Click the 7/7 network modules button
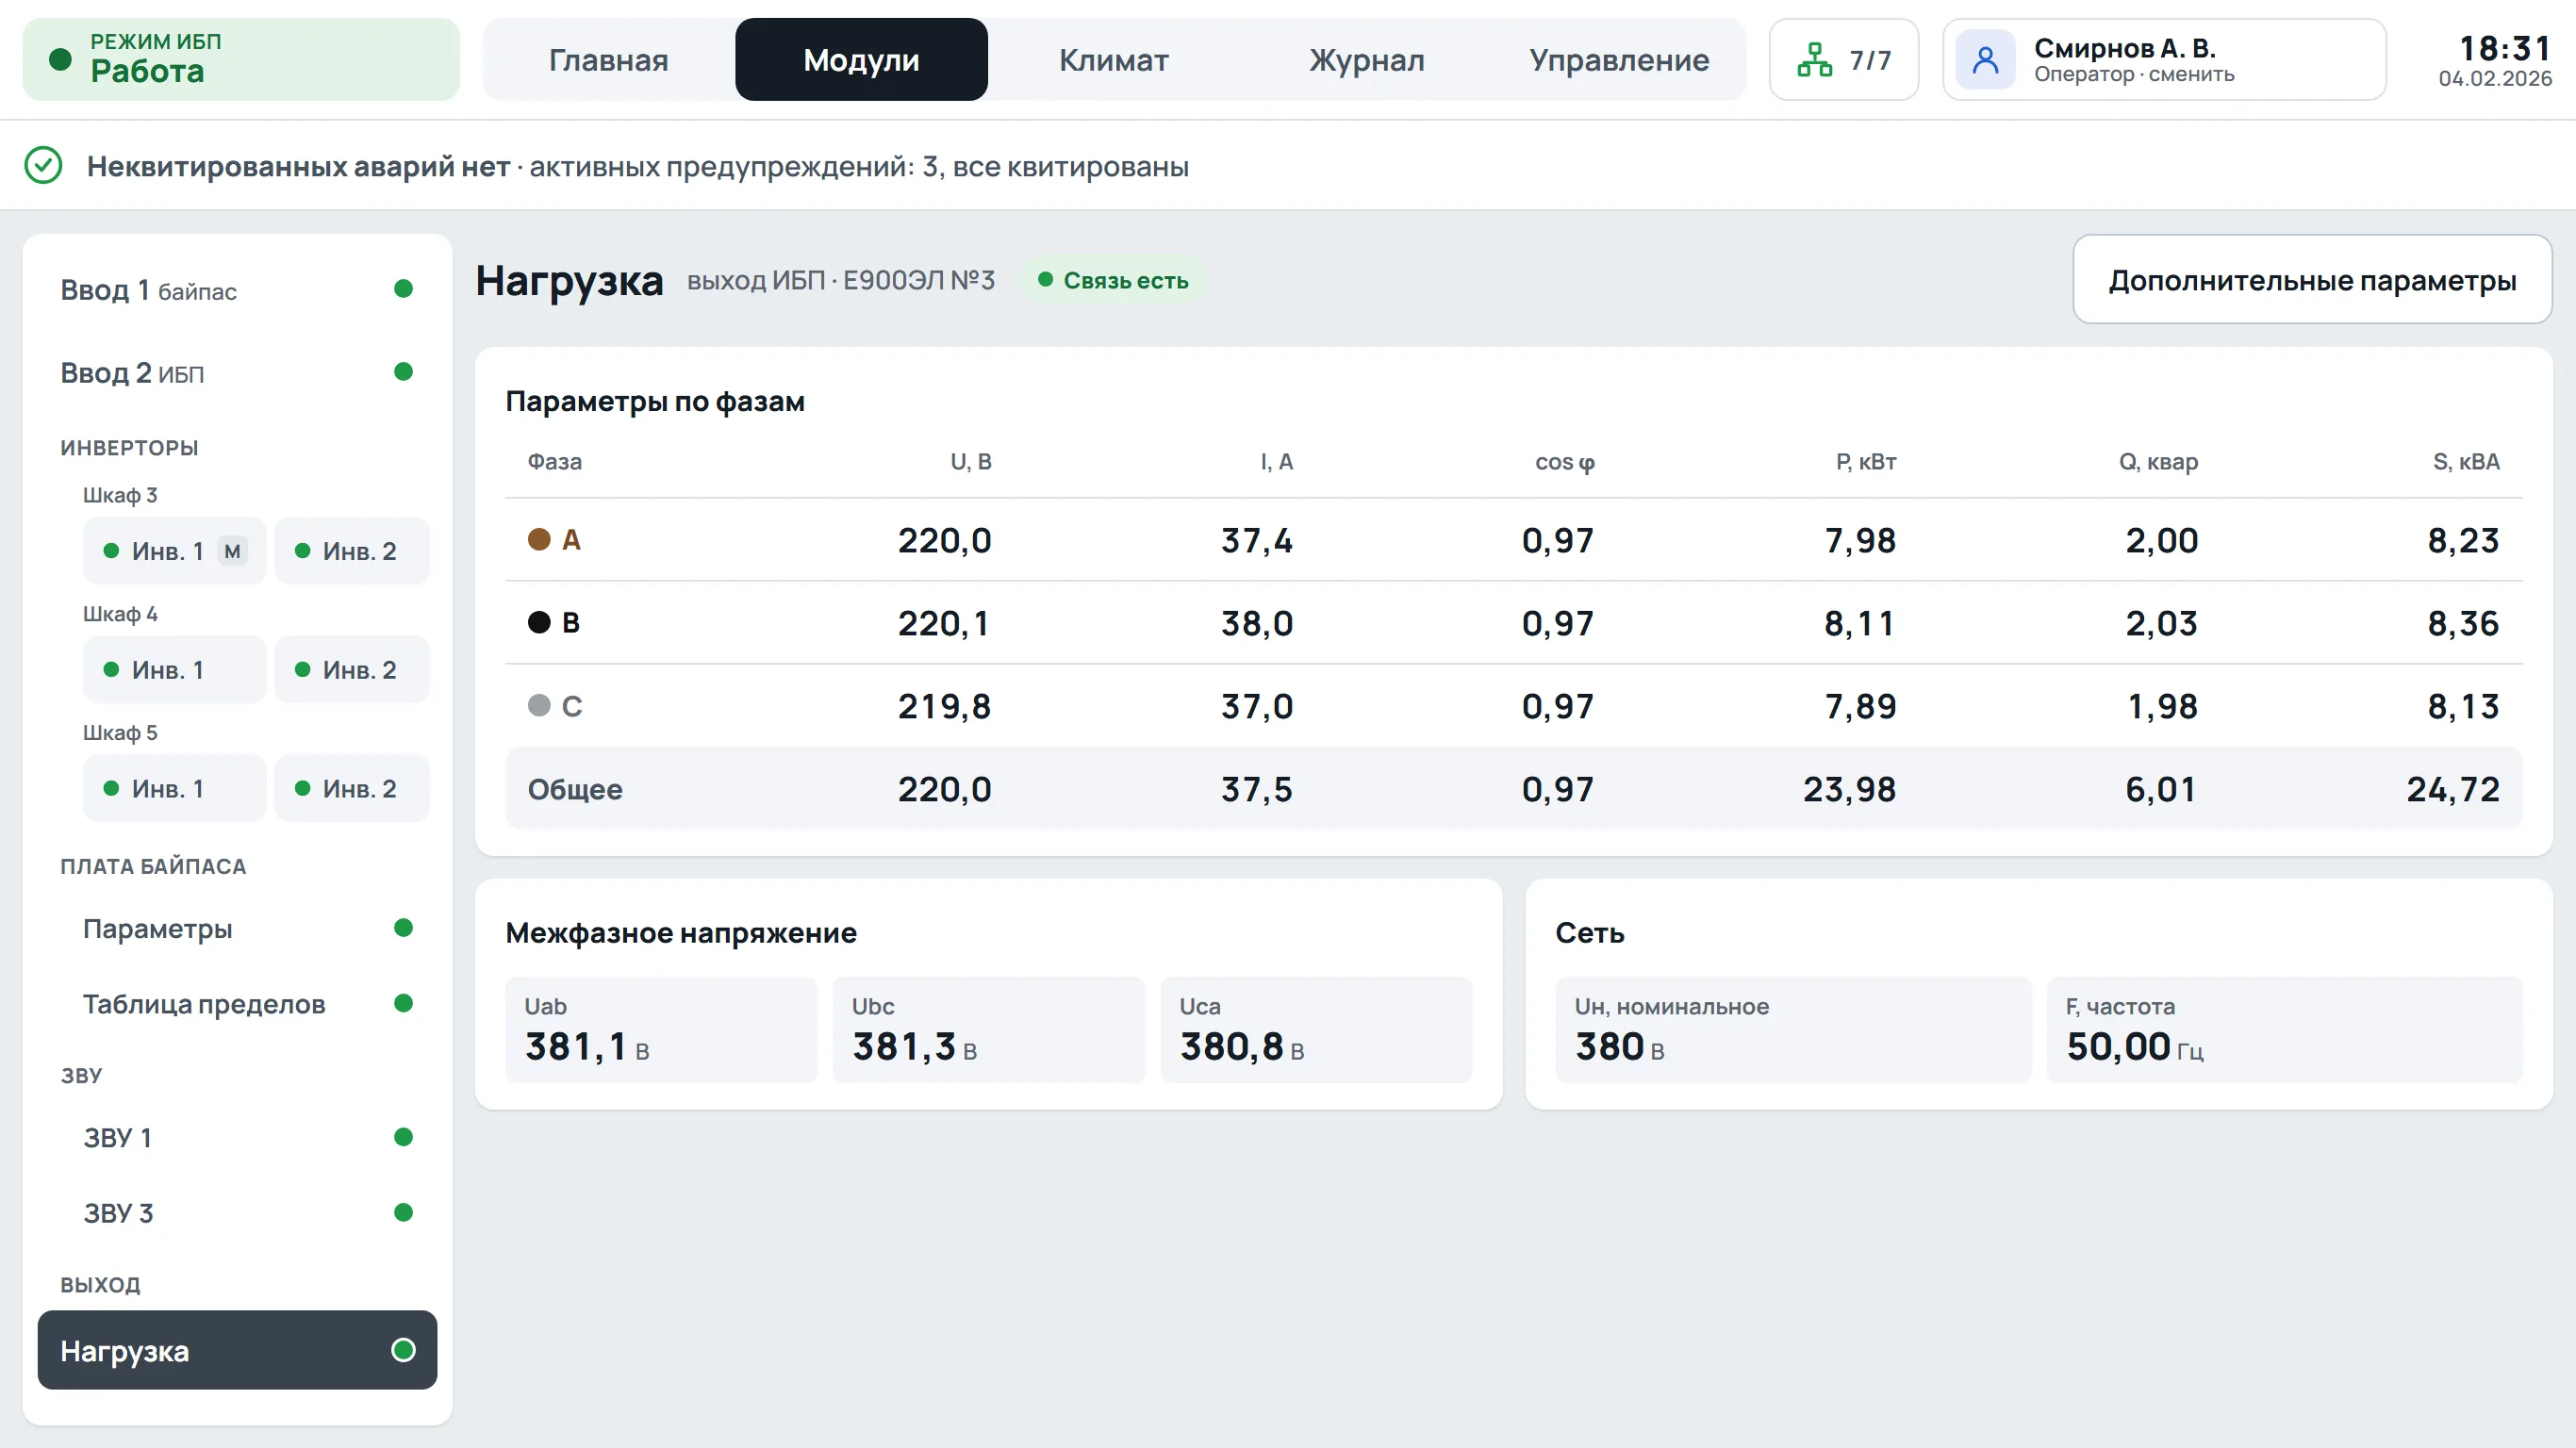The image size is (2576, 1448). [x=1843, y=60]
